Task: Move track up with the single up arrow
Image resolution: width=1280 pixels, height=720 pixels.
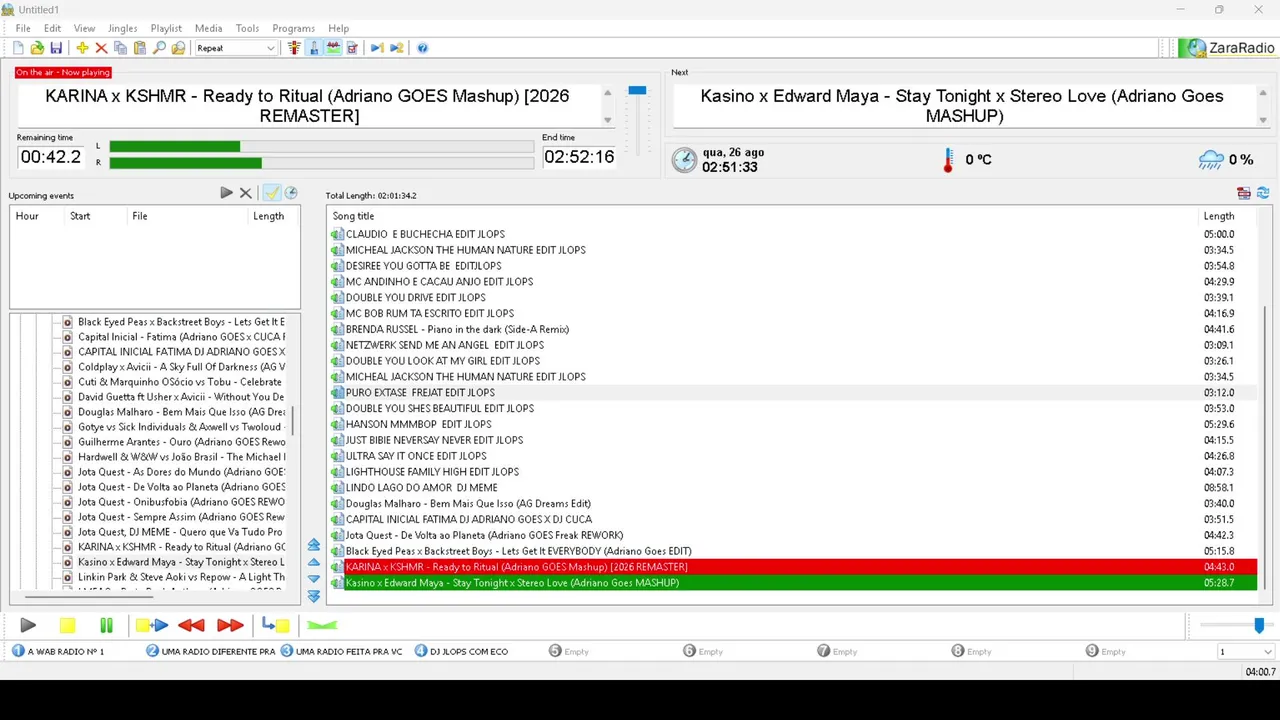Action: (314, 563)
